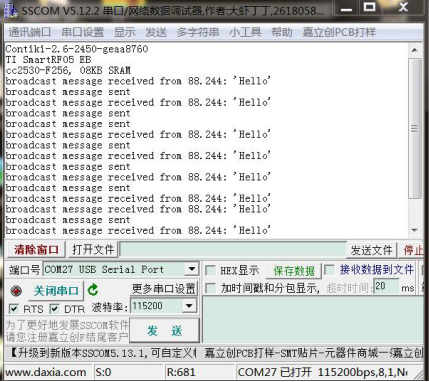Open the 串口设置 menu

click(83, 32)
